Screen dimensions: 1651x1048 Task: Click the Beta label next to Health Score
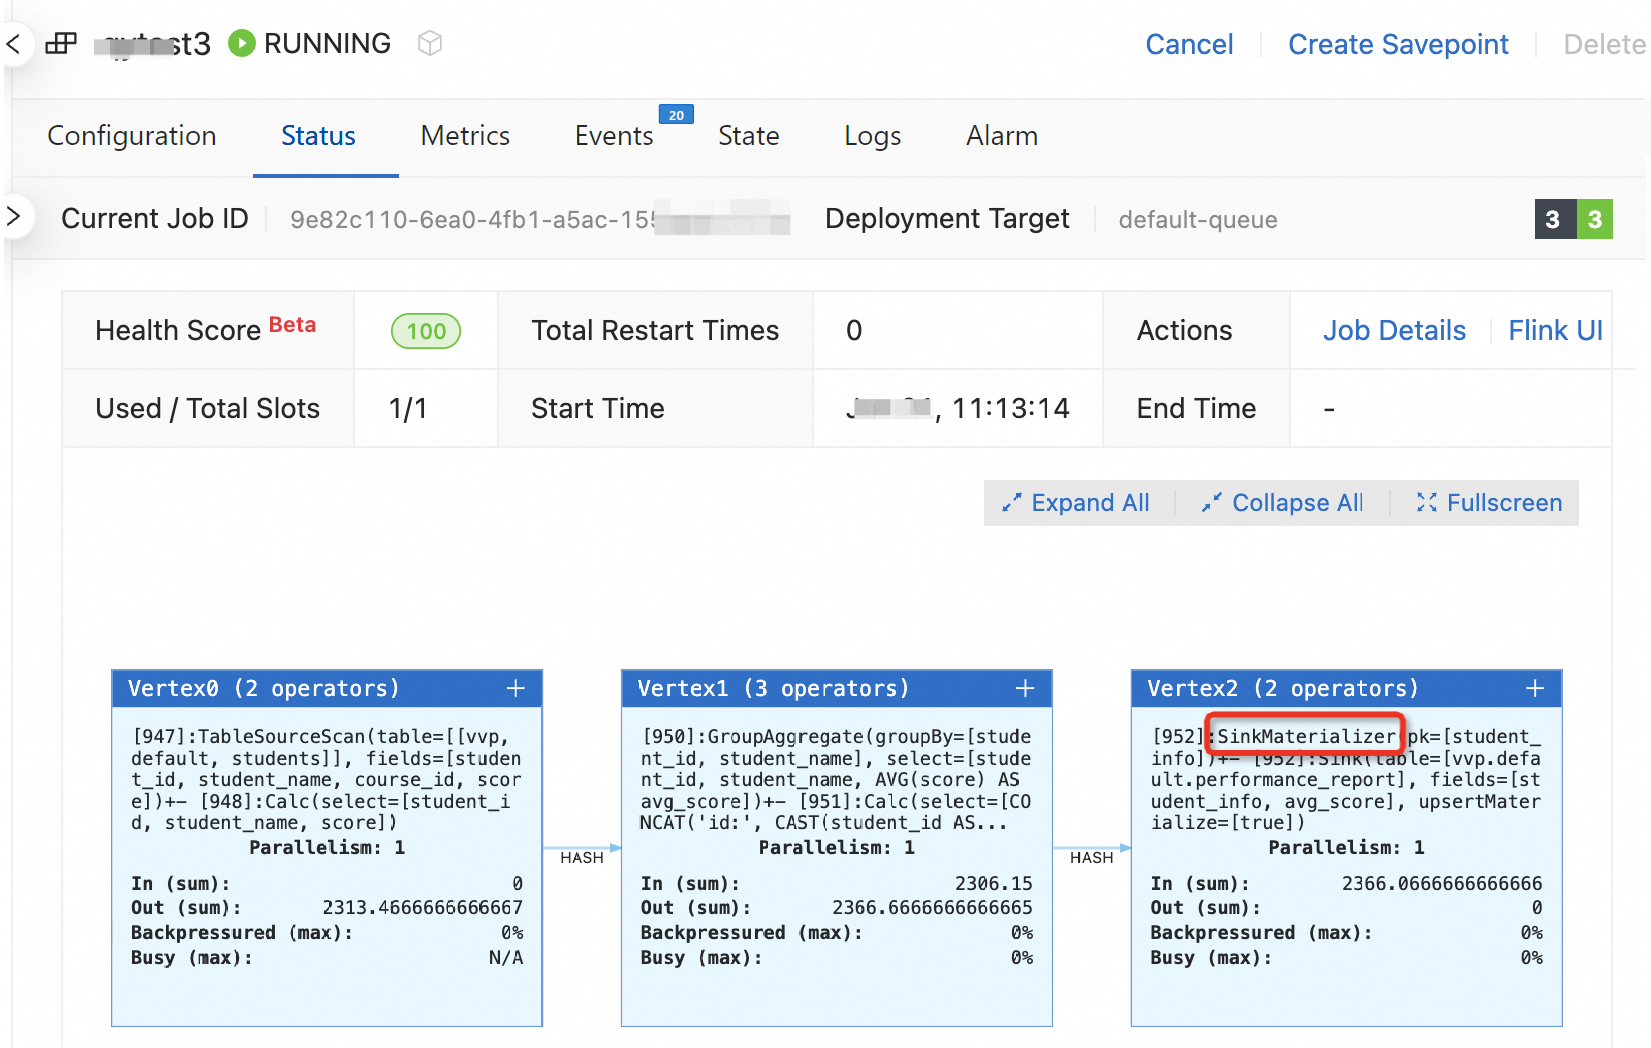(x=292, y=325)
